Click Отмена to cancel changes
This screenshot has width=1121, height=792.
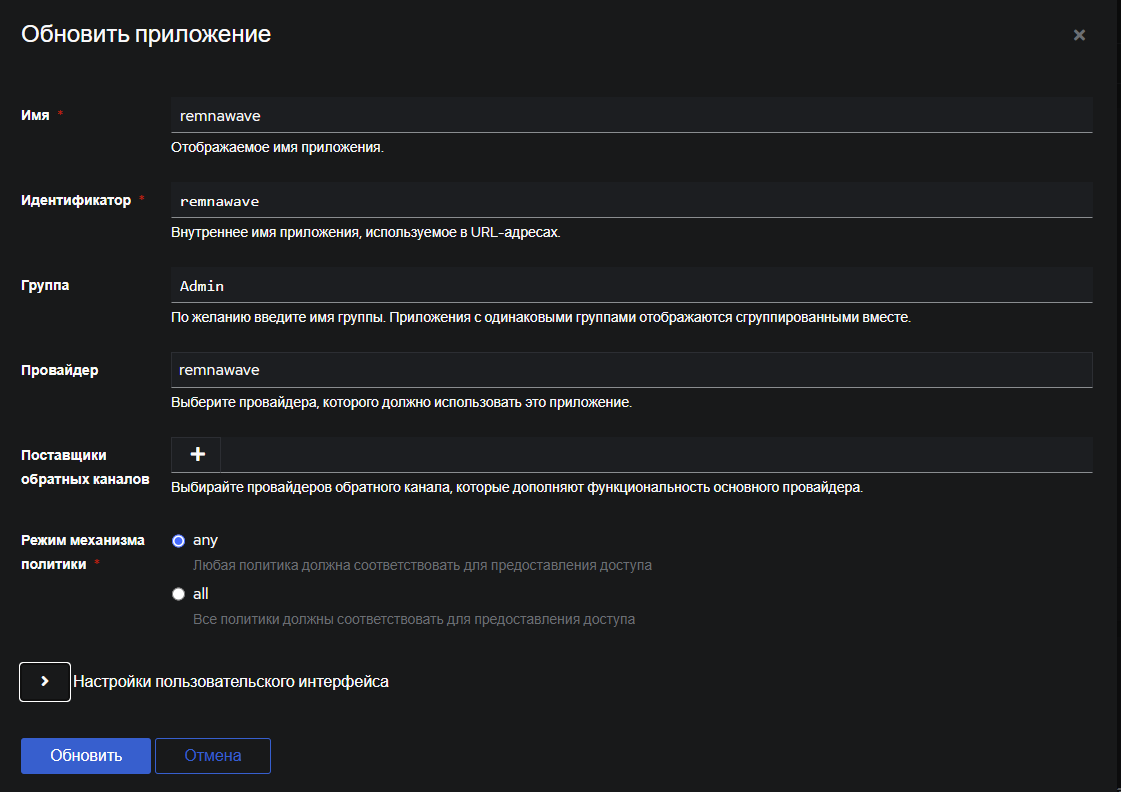click(212, 755)
